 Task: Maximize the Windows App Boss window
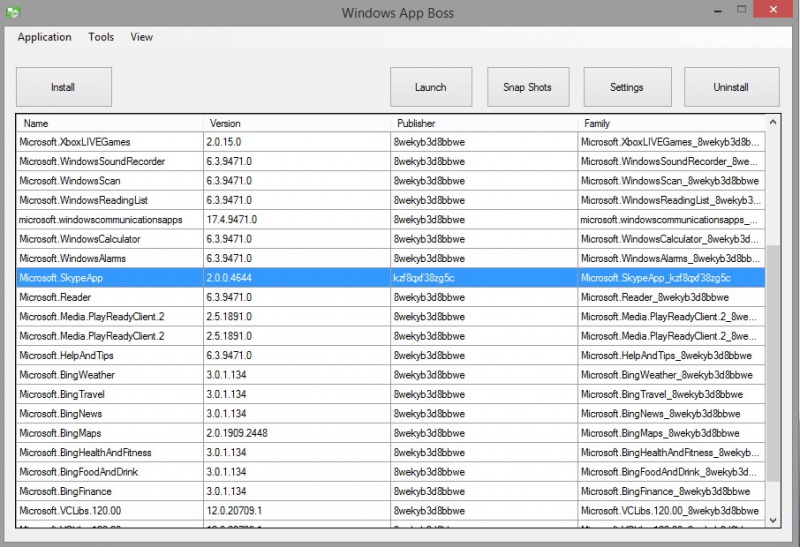pos(741,9)
